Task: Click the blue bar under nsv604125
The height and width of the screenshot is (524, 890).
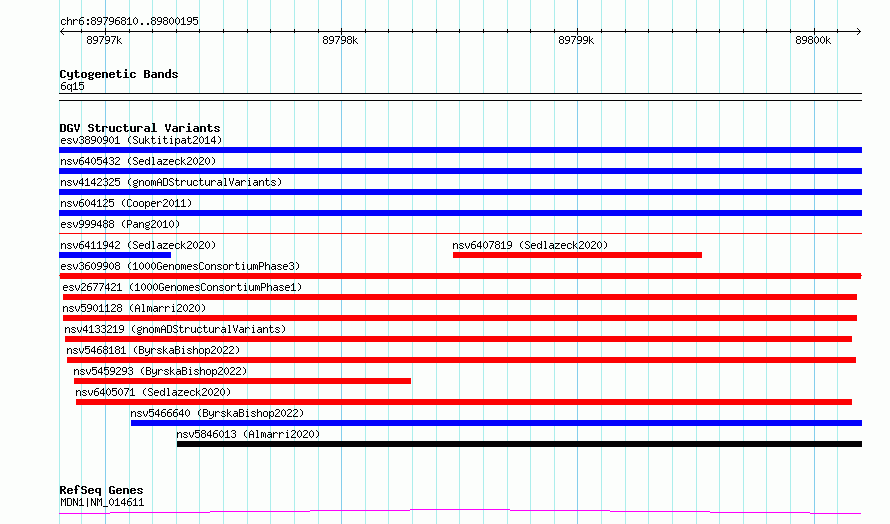Action: click(x=460, y=213)
